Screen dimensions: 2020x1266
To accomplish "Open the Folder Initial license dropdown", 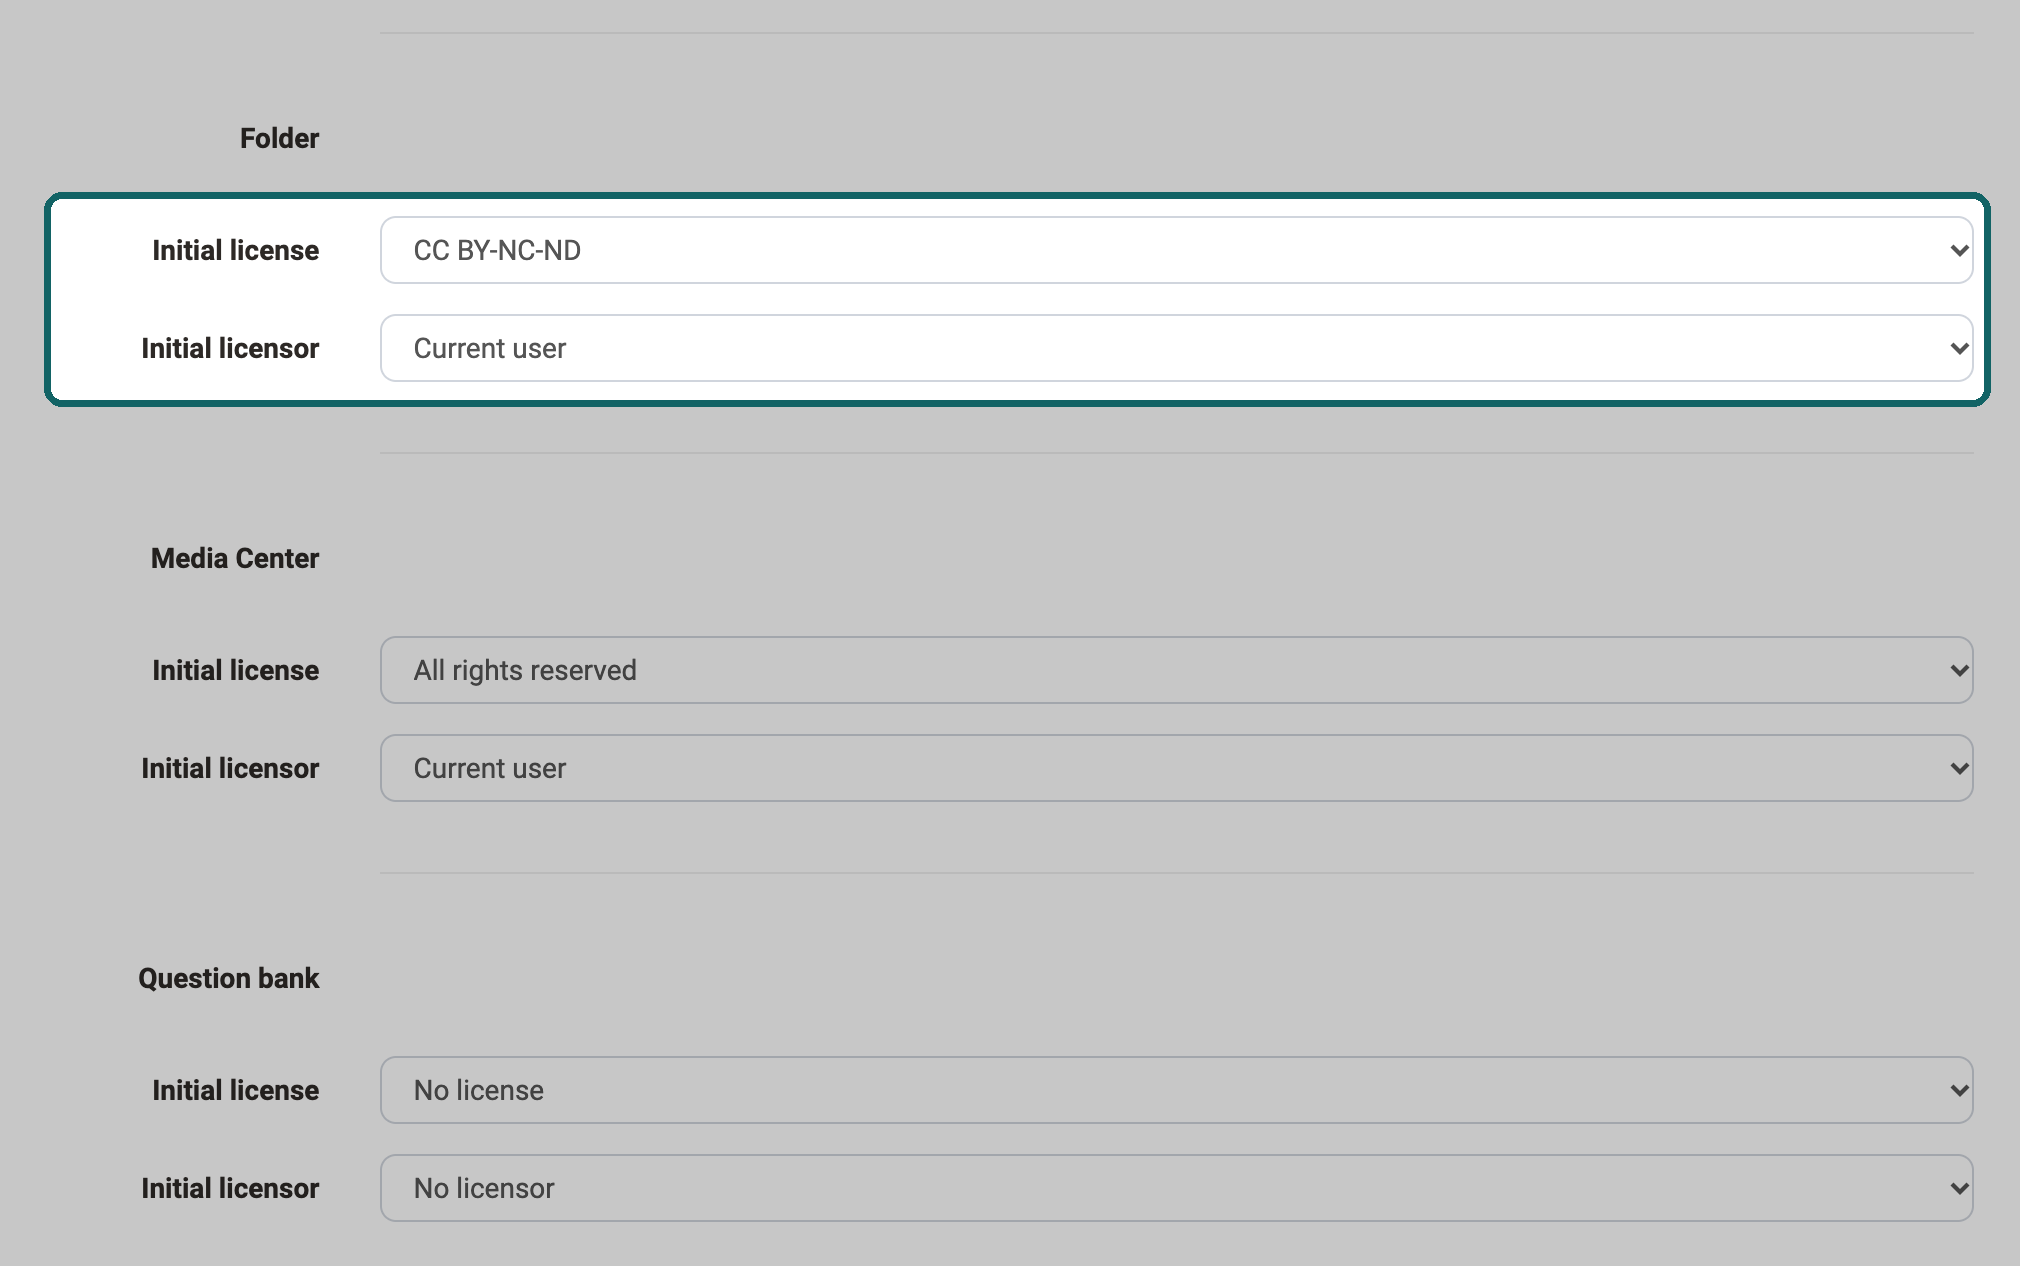I will pyautogui.click(x=1176, y=250).
